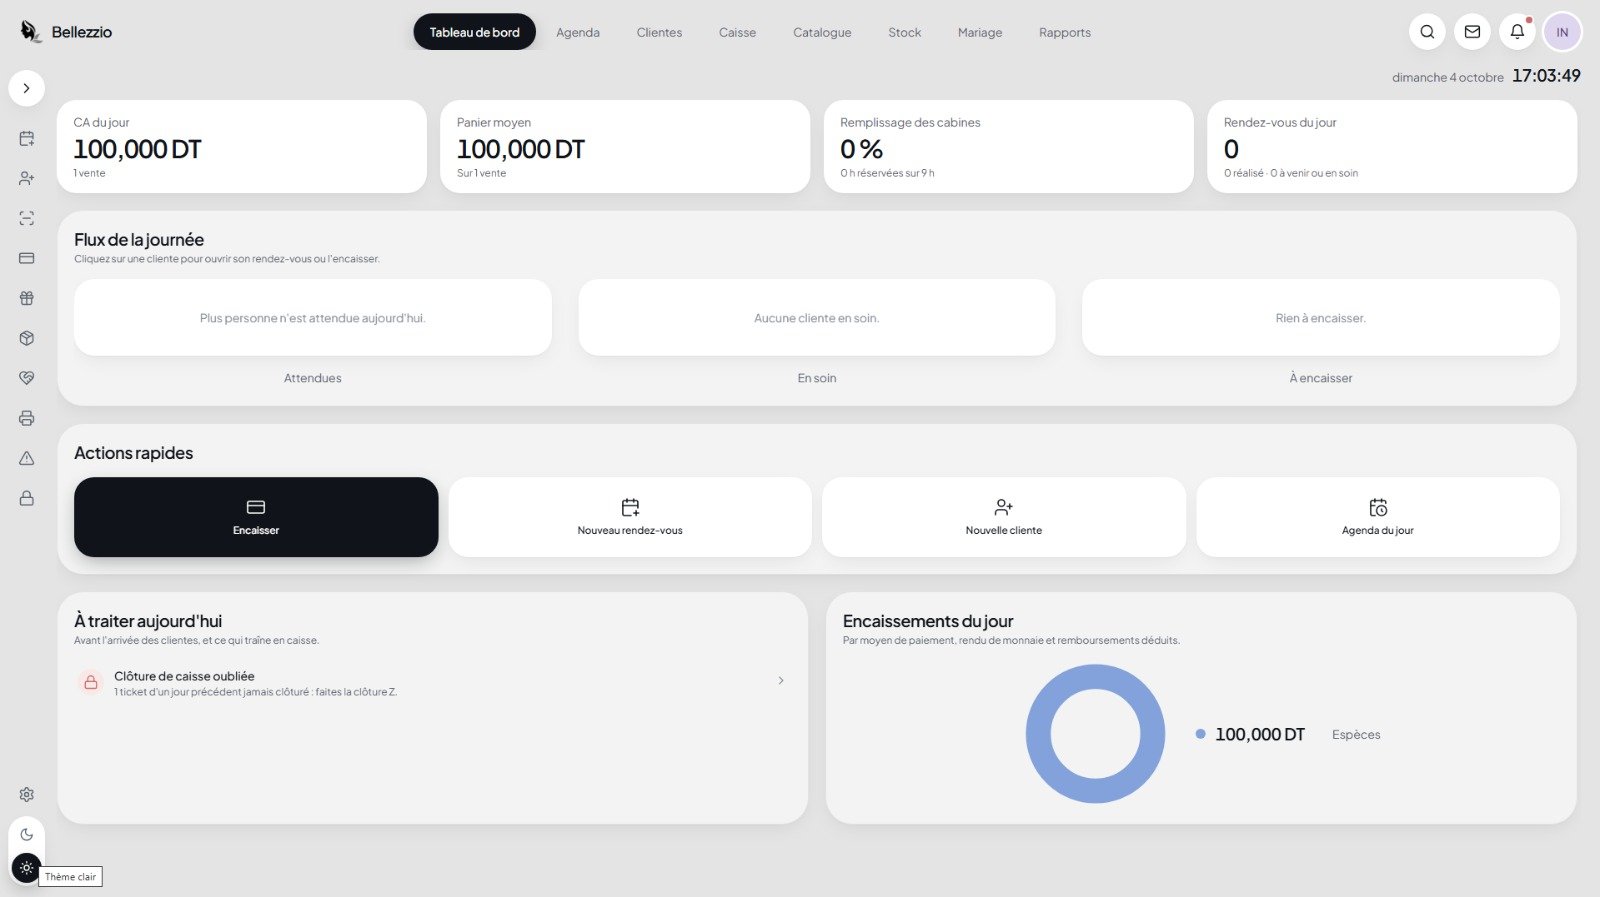The width and height of the screenshot is (1600, 897).
Task: Open the search magnifier icon
Action: tap(1427, 32)
